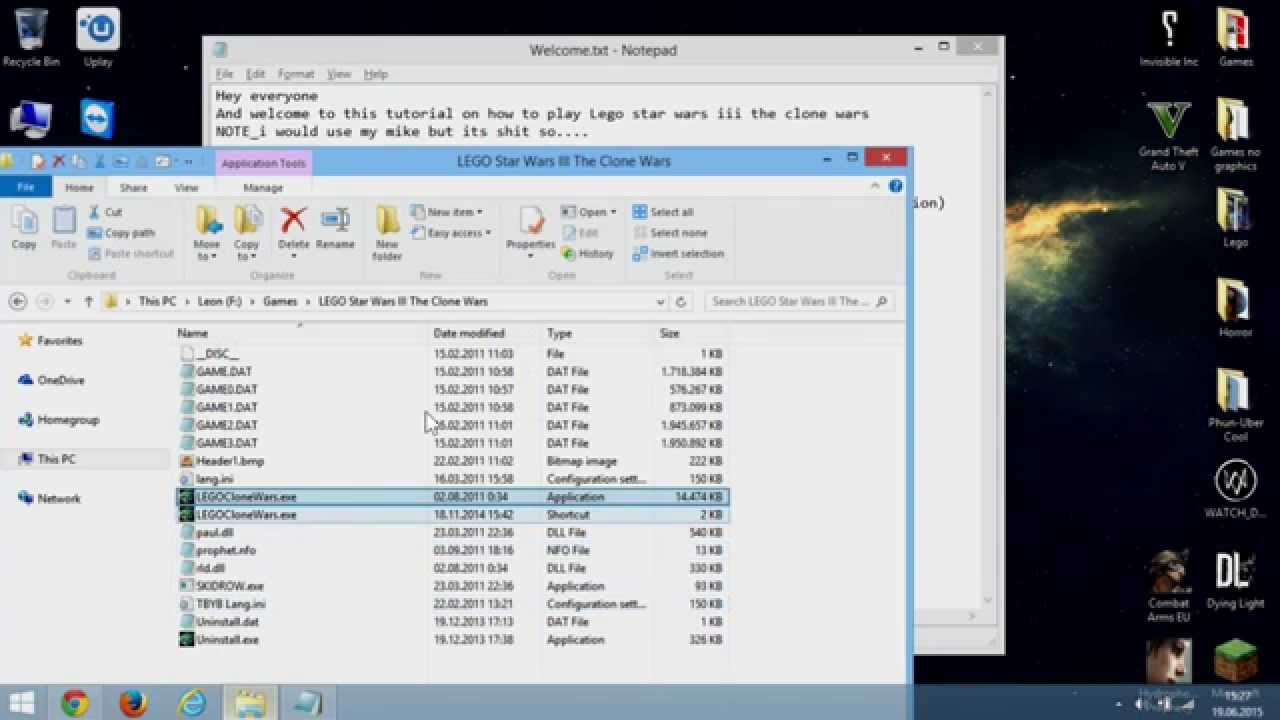Select the WATCH_DOGS desktop icon
The height and width of the screenshot is (720, 1280).
tap(1235, 489)
